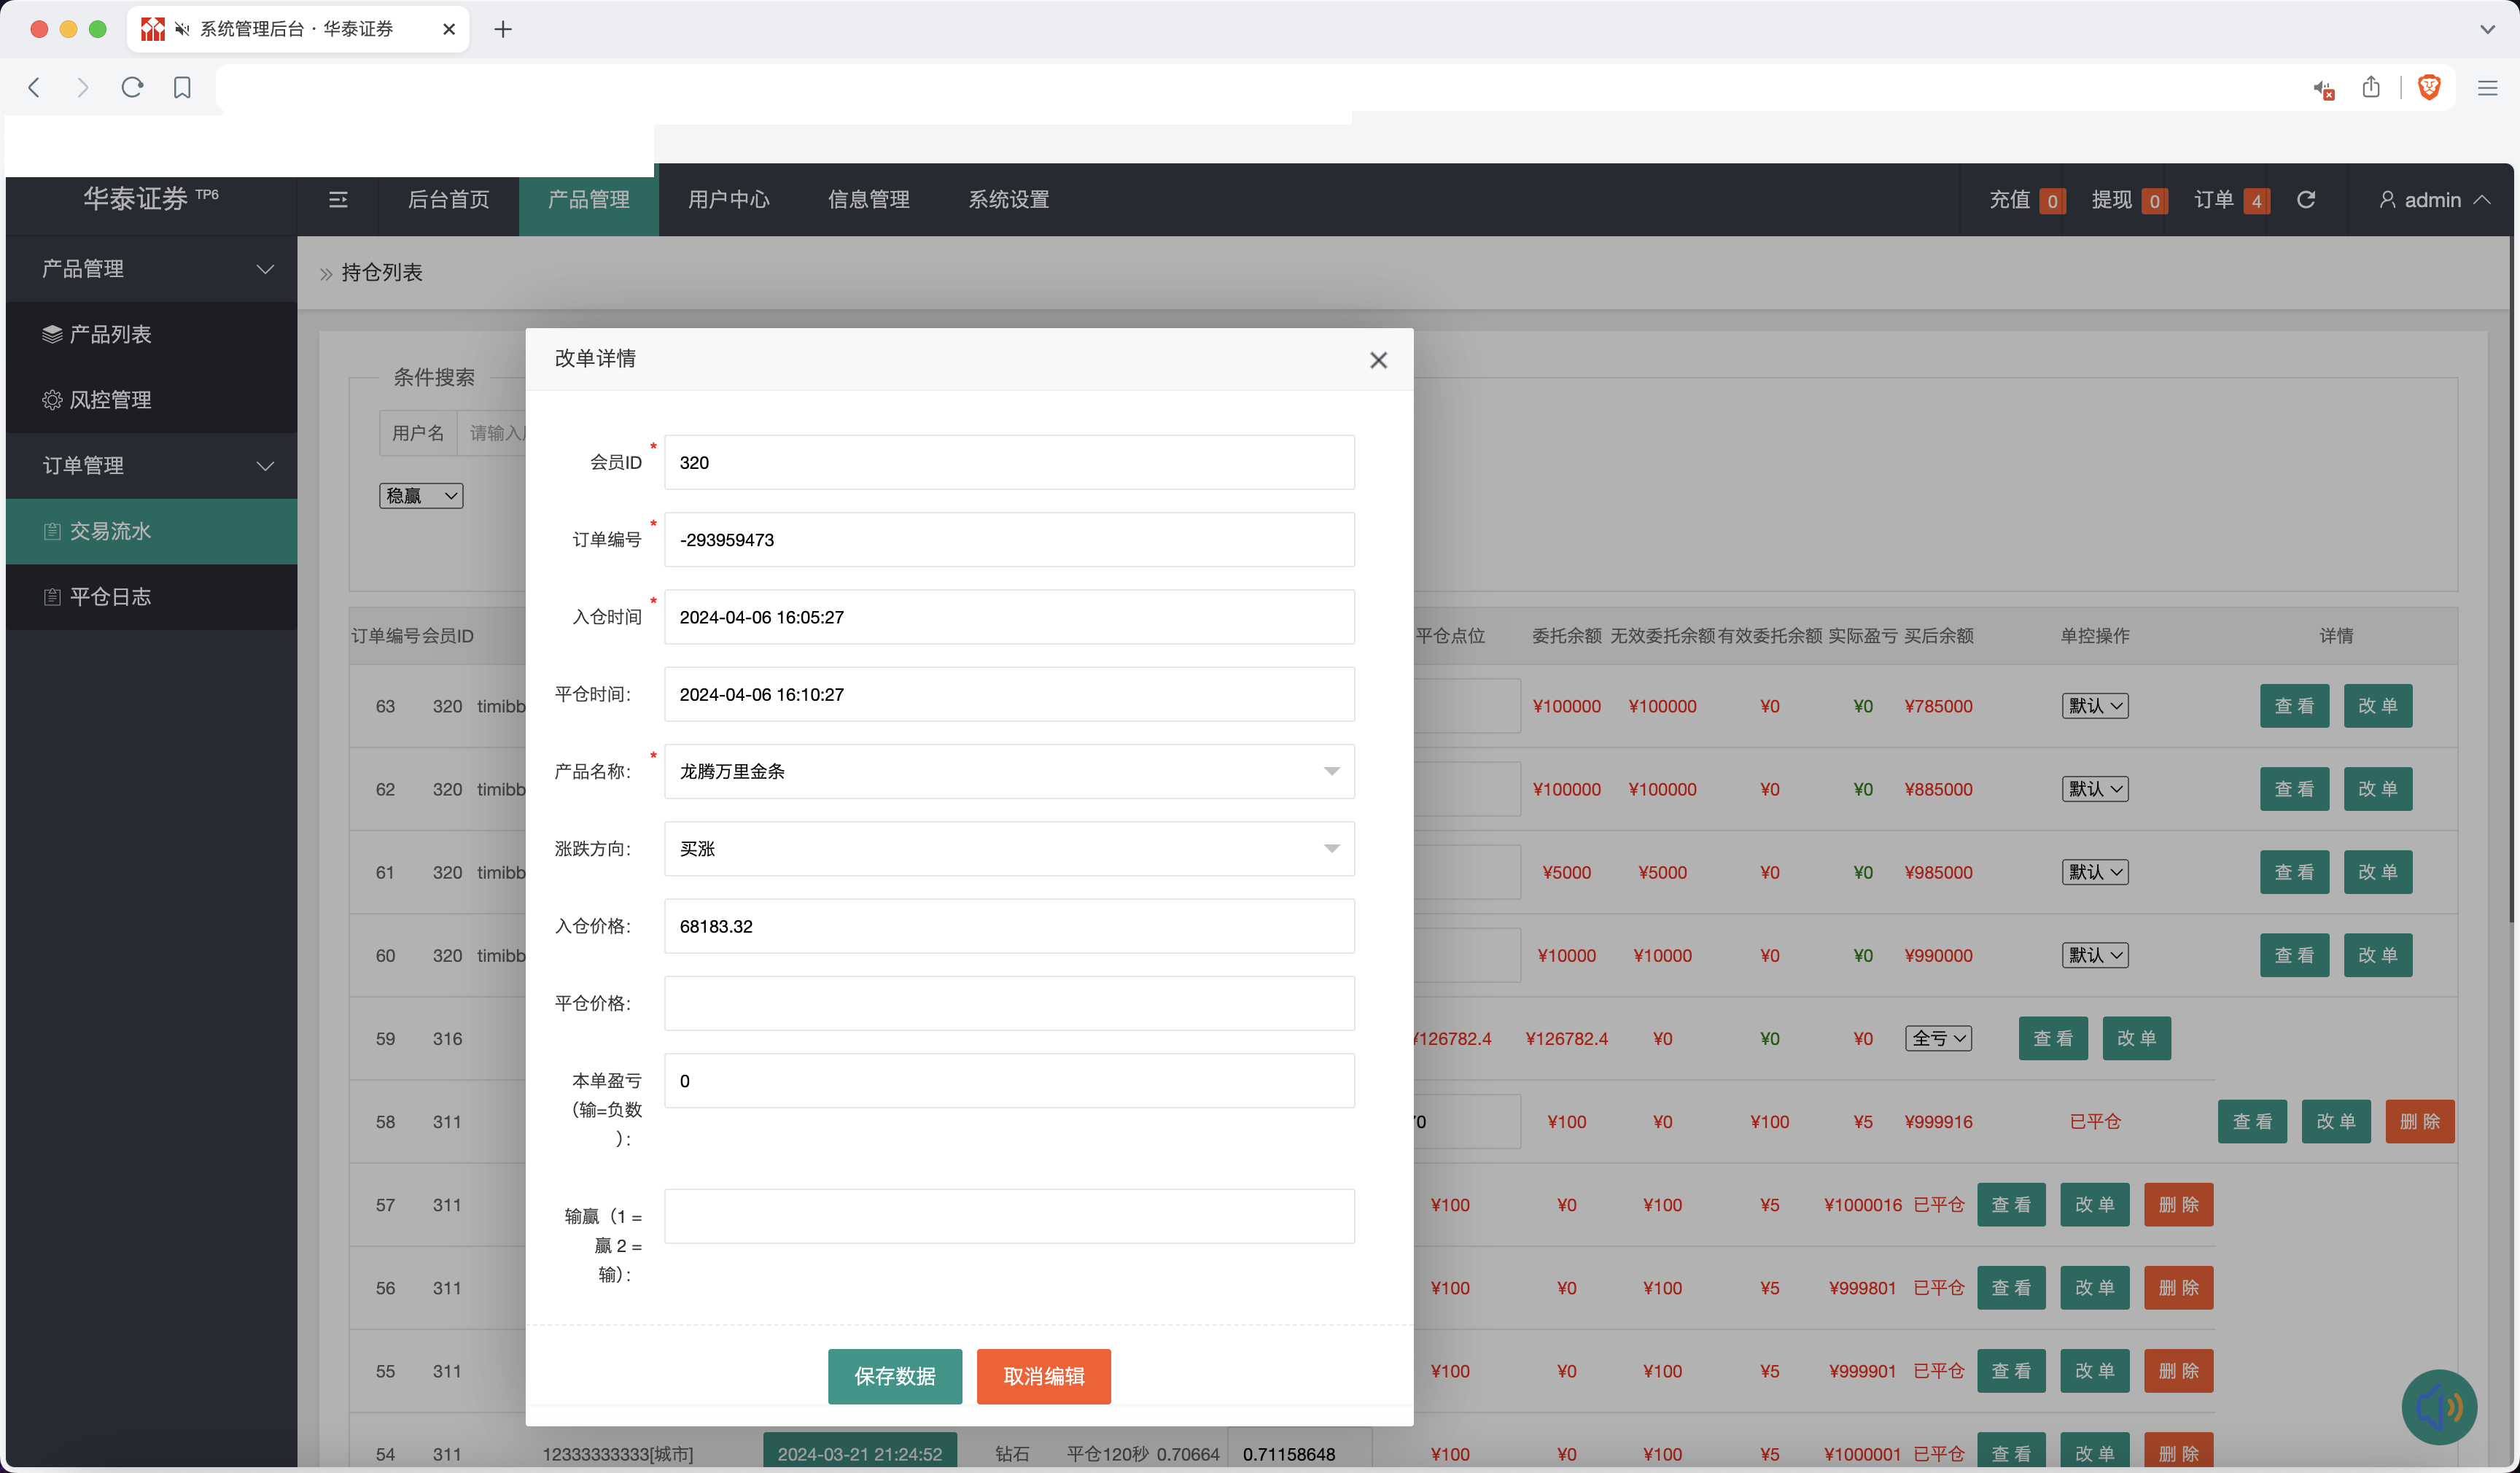Click the floating speaker button
The height and width of the screenshot is (1473, 2520).
[2438, 1406]
